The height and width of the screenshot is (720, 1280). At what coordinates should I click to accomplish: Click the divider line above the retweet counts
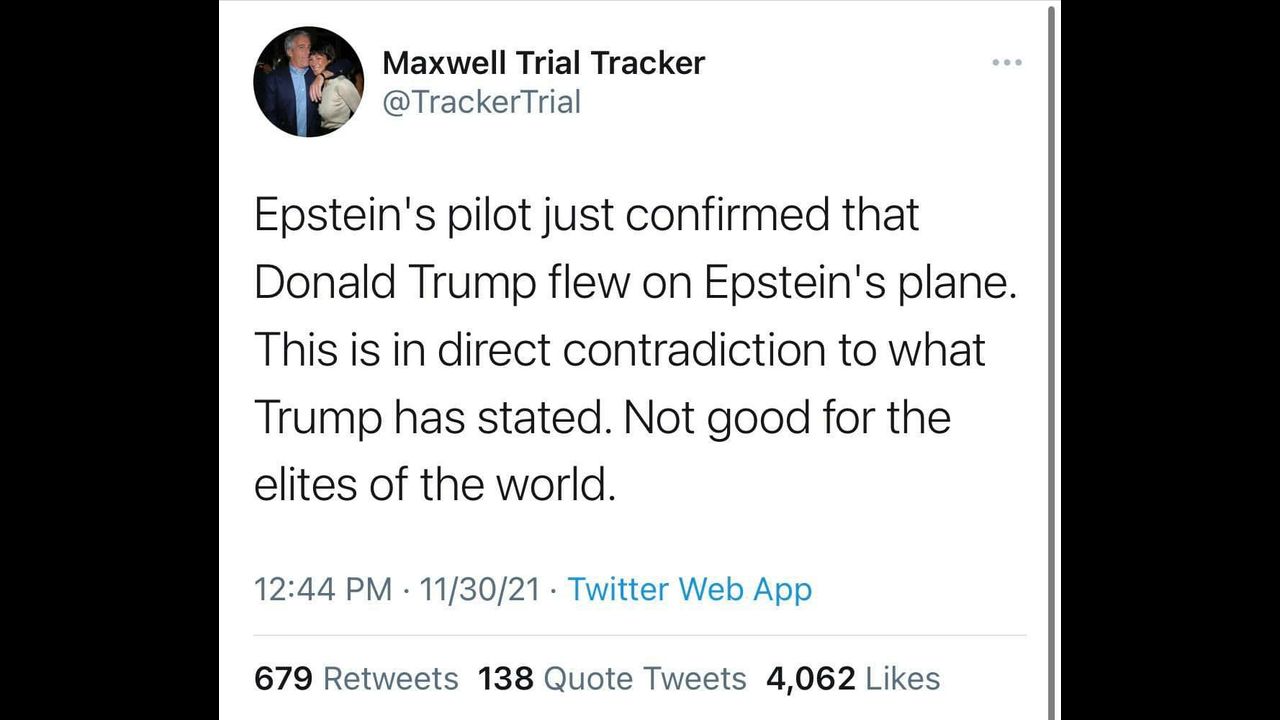click(x=640, y=635)
